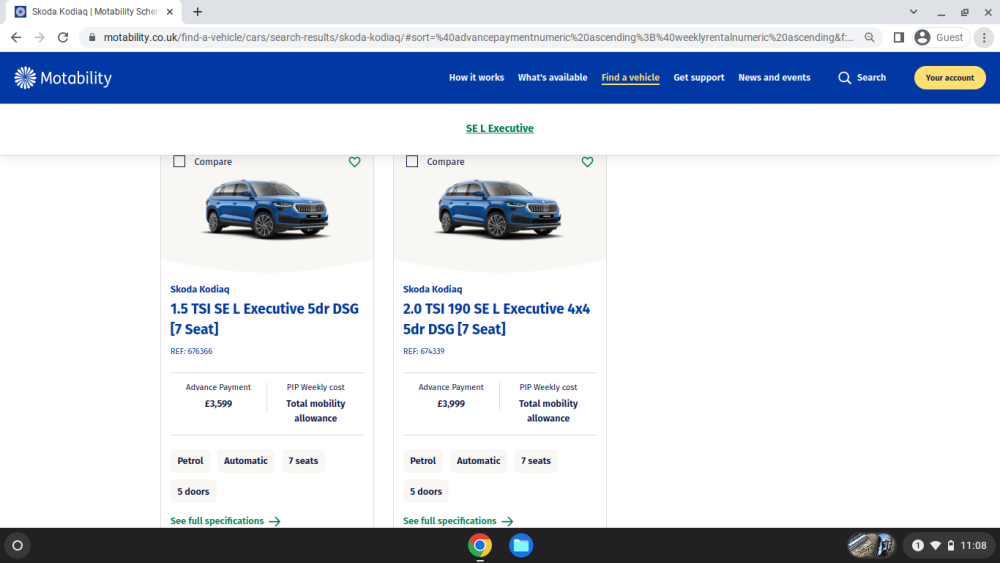Click 5 doors tag on 1.5 TSI card
The width and height of the screenshot is (1000, 563).
tap(193, 492)
